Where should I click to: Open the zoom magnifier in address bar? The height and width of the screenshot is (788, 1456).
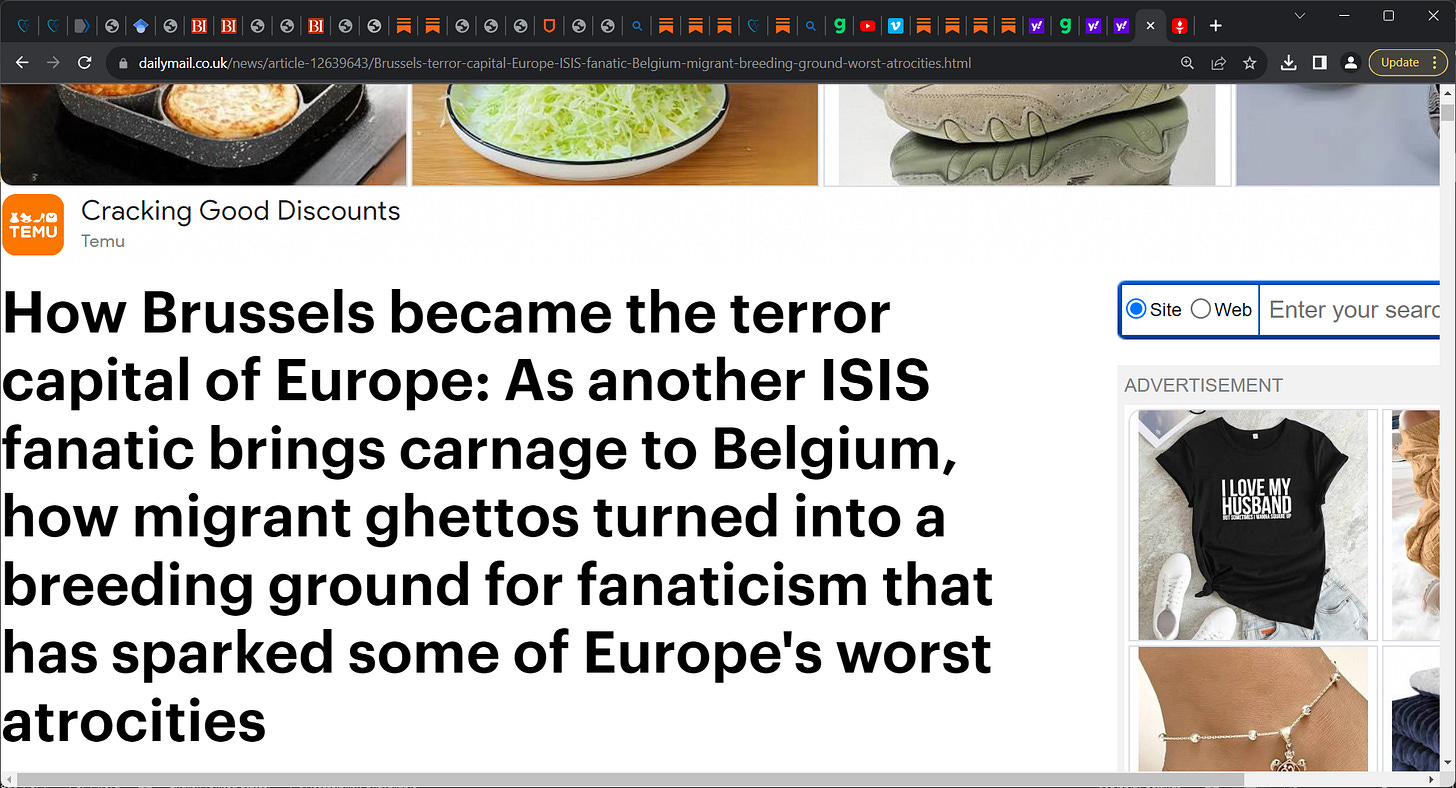pos(1187,62)
